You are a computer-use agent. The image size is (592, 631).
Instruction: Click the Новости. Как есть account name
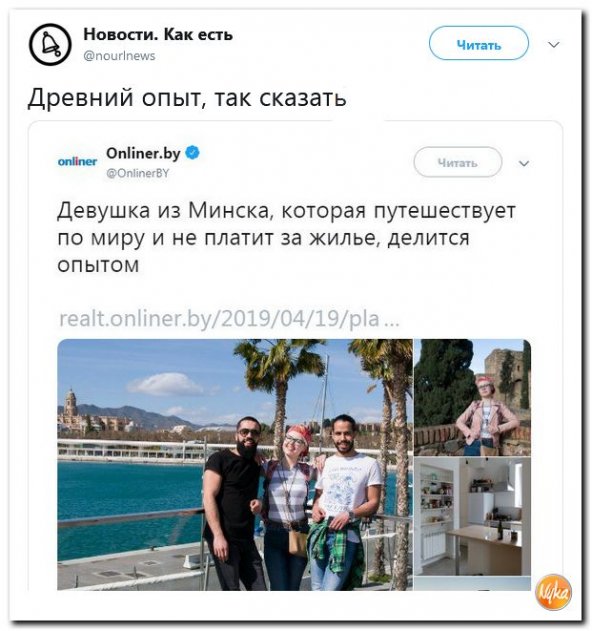coord(158,35)
